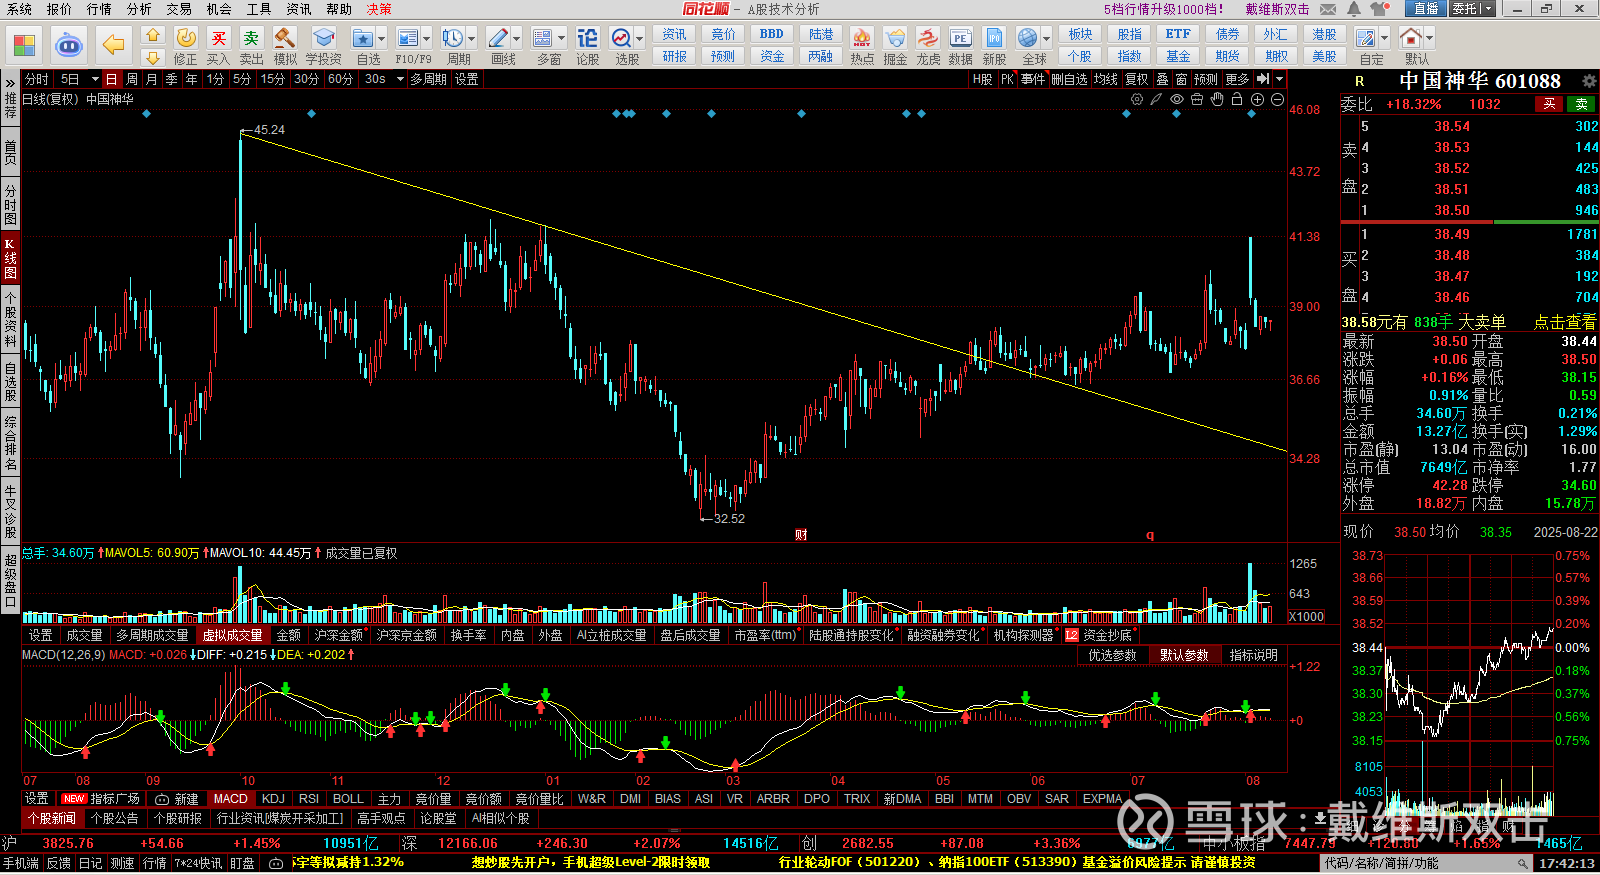
Task: Toggle the 删自选 watchlist button
Action: (1068, 79)
